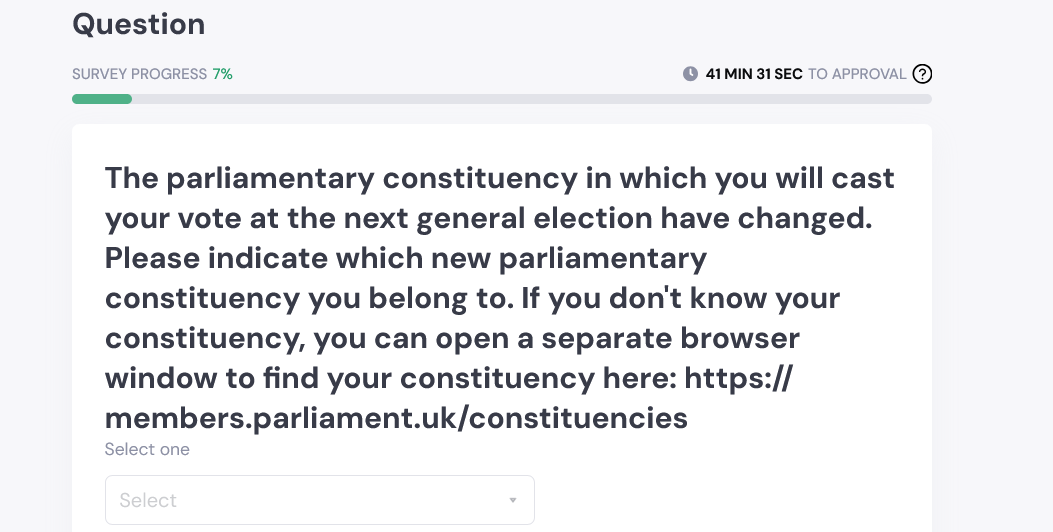The image size is (1053, 532).
Task: Click 'window to find your constituency here' text
Action: [x=391, y=378]
